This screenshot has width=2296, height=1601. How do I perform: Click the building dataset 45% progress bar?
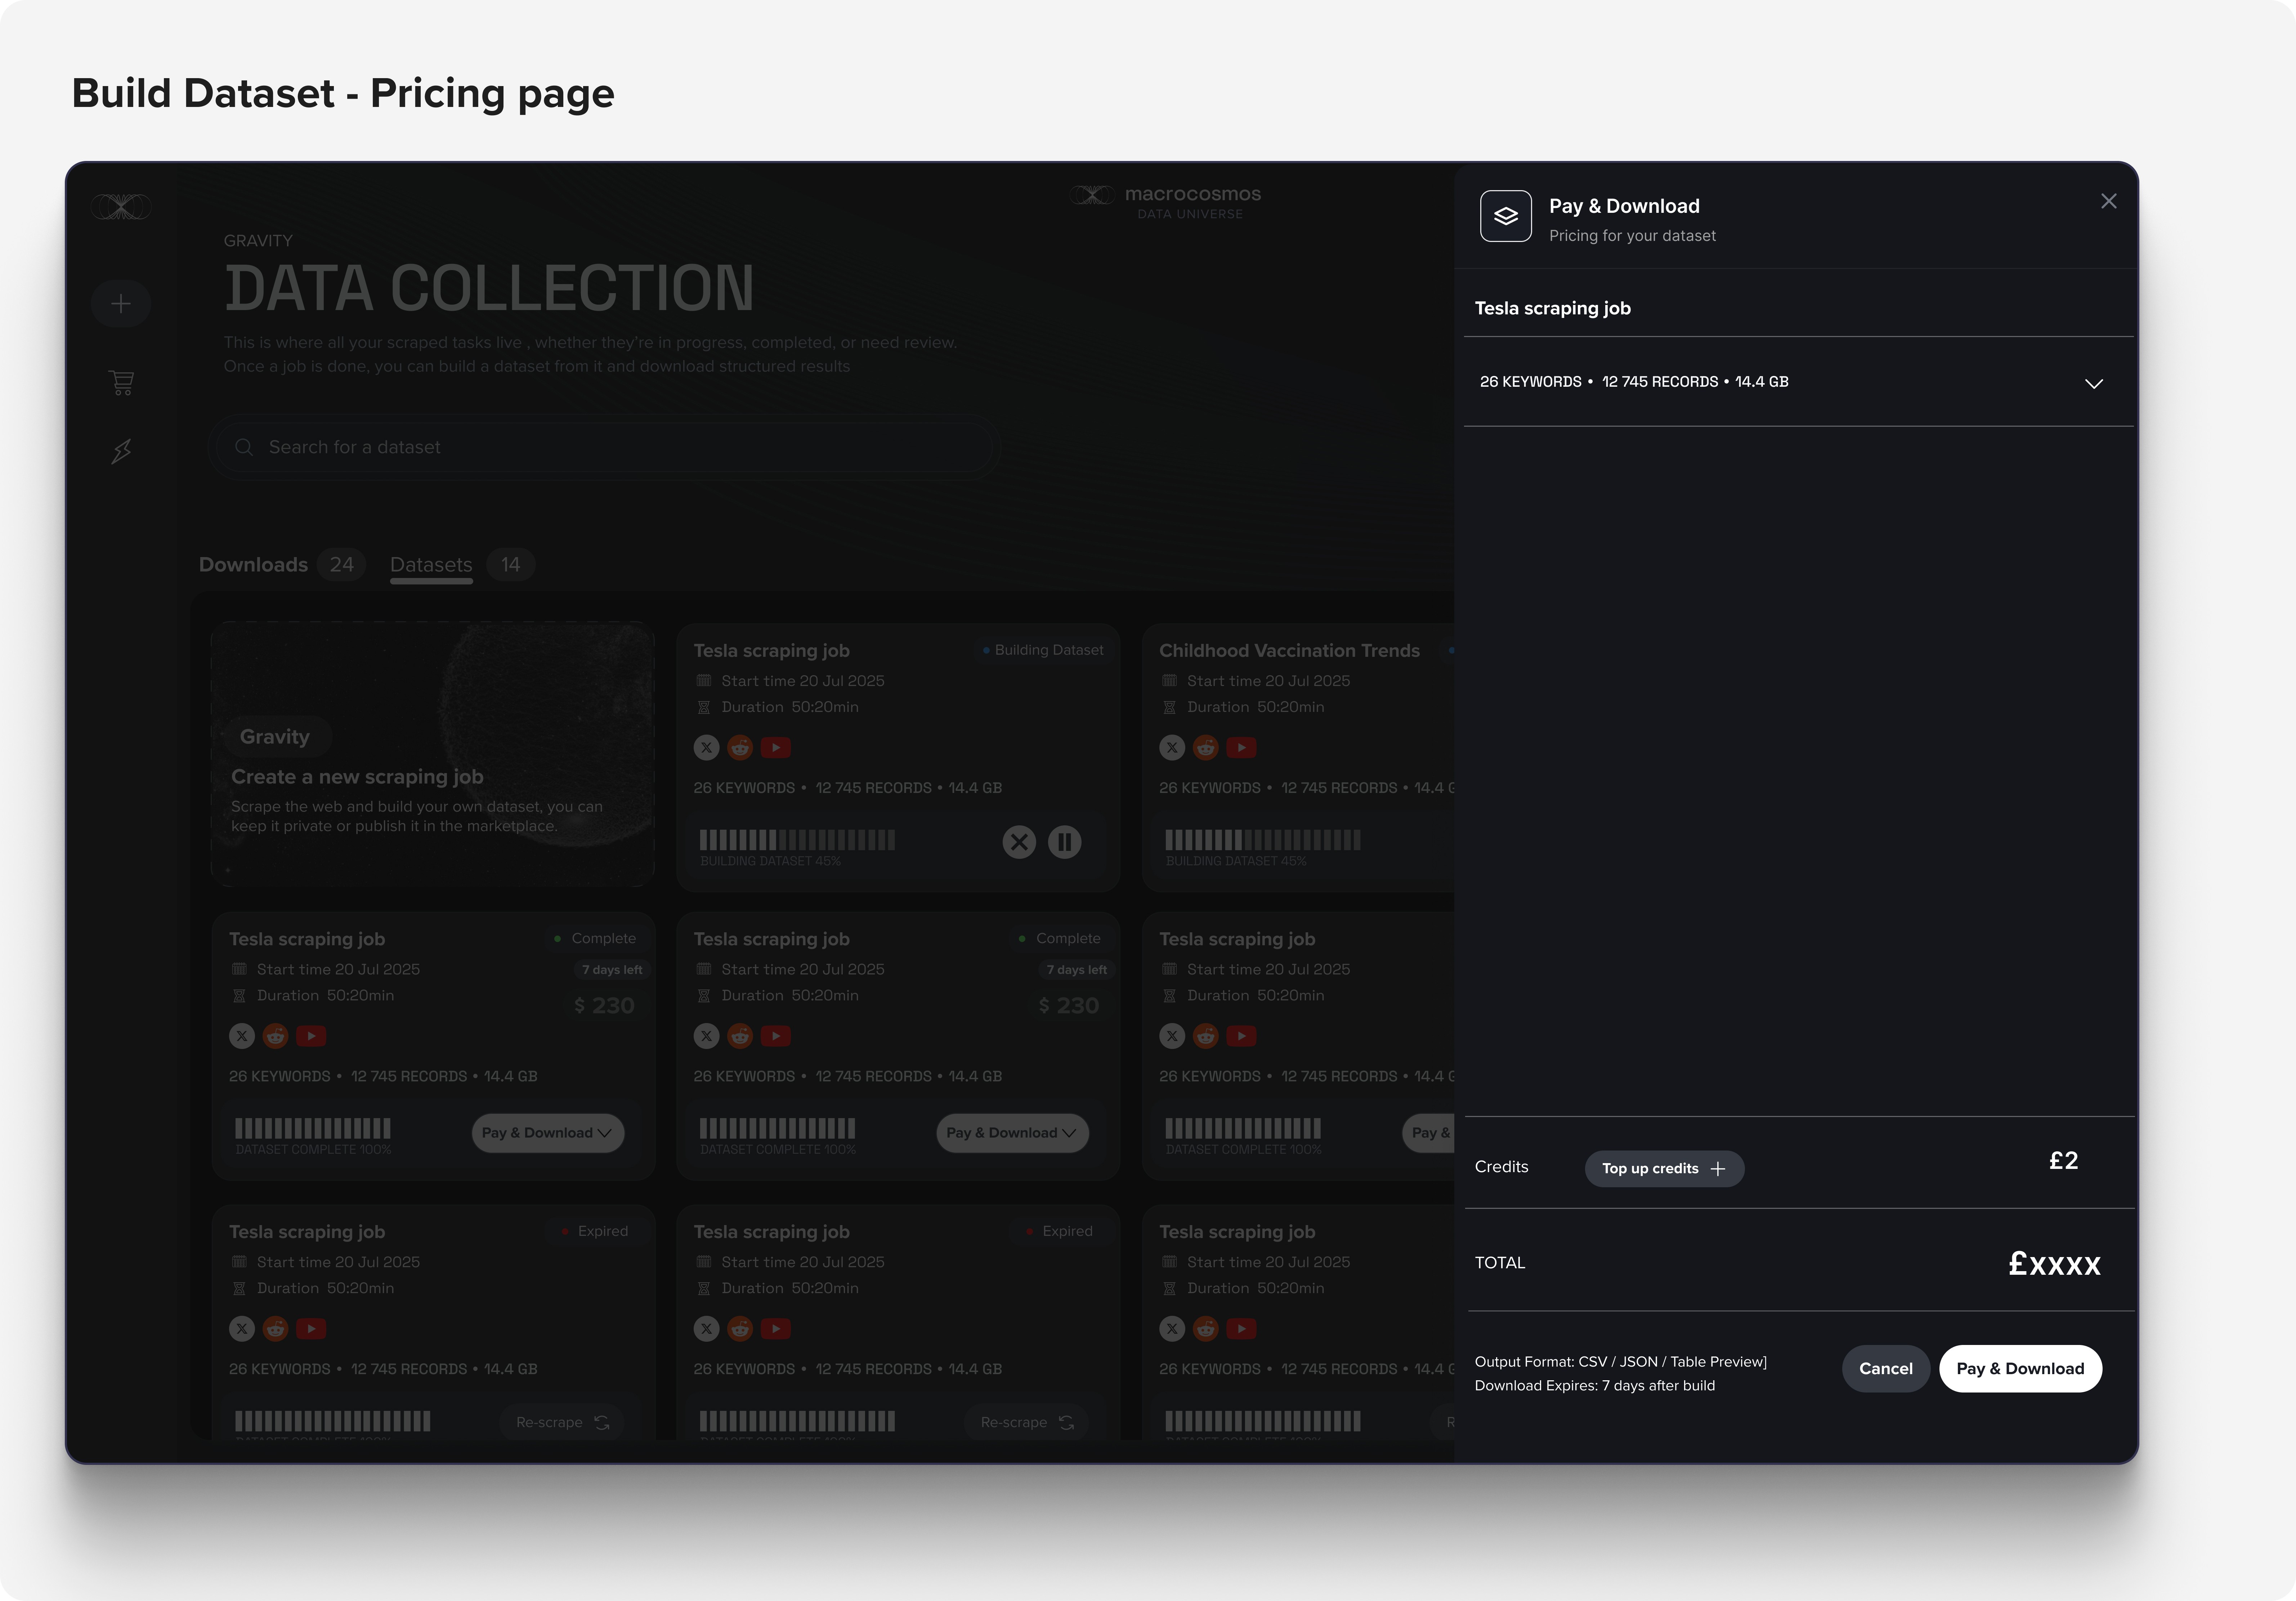[x=797, y=840]
